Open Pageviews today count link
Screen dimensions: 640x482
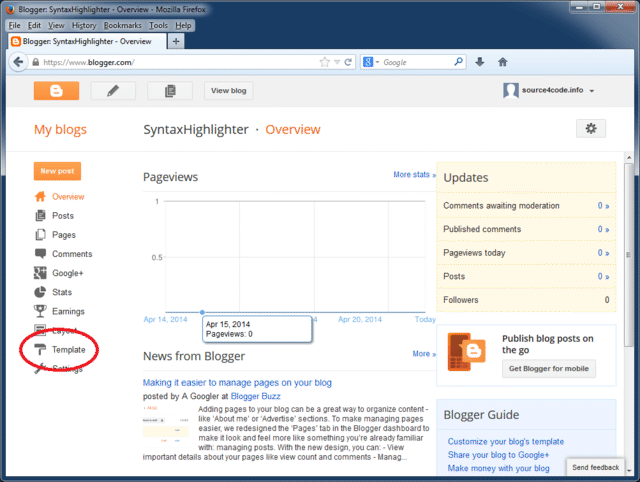click(x=603, y=253)
